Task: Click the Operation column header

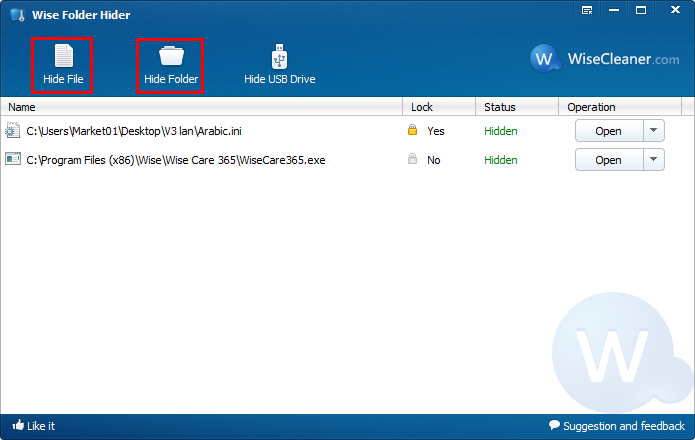Action: pos(620,107)
